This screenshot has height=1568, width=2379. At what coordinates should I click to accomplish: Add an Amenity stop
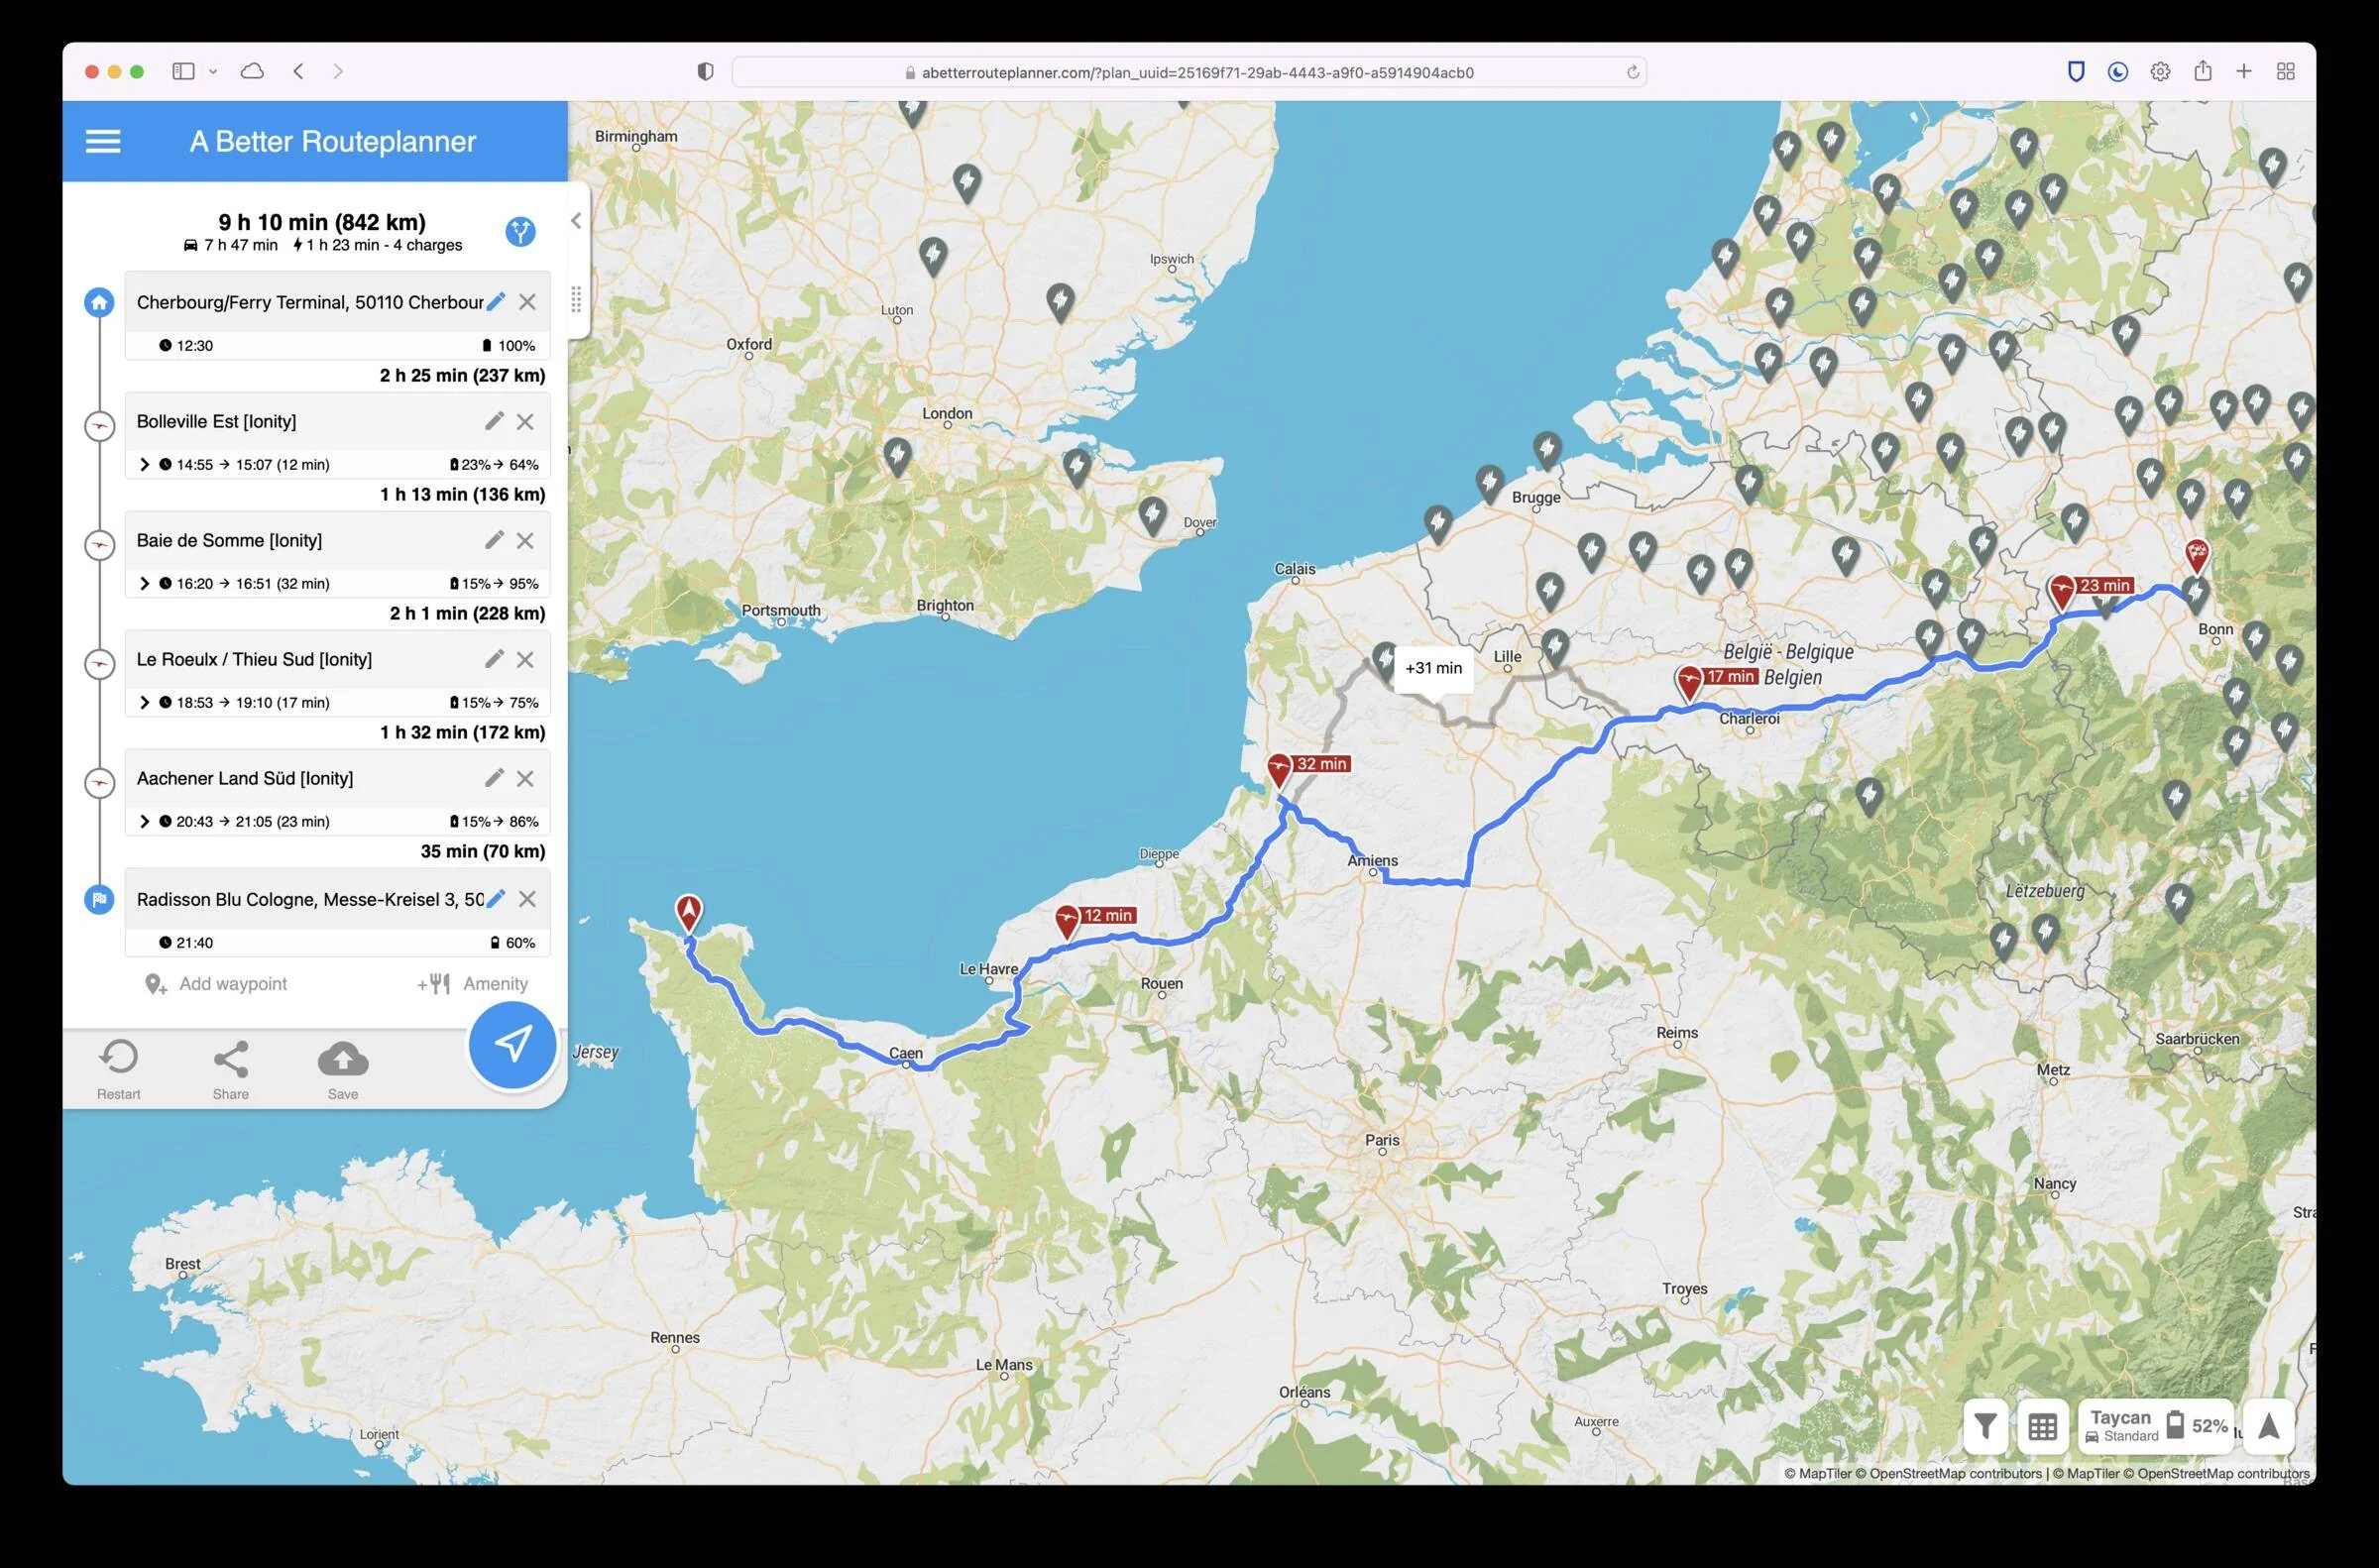pos(472,984)
